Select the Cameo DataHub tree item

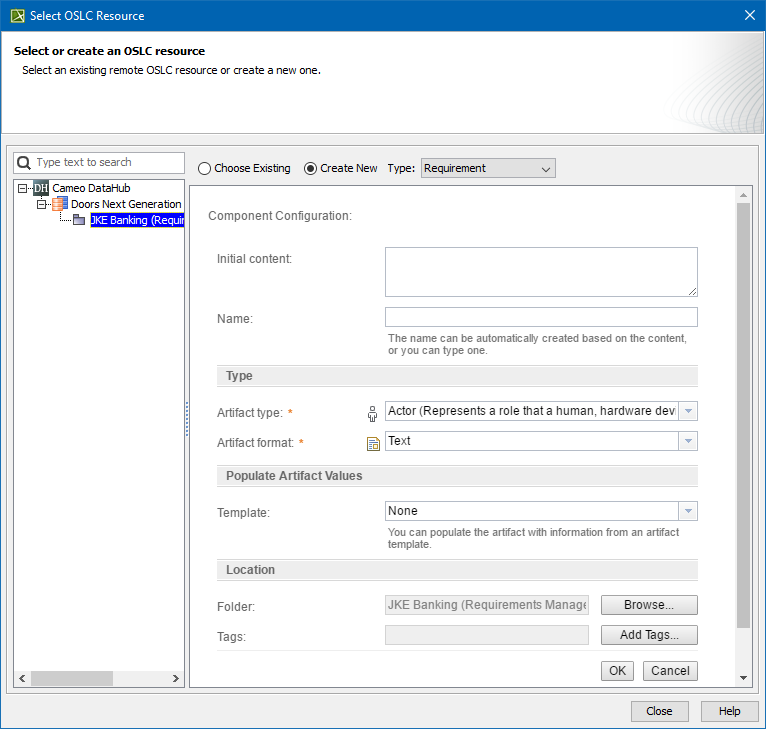[x=91, y=188]
